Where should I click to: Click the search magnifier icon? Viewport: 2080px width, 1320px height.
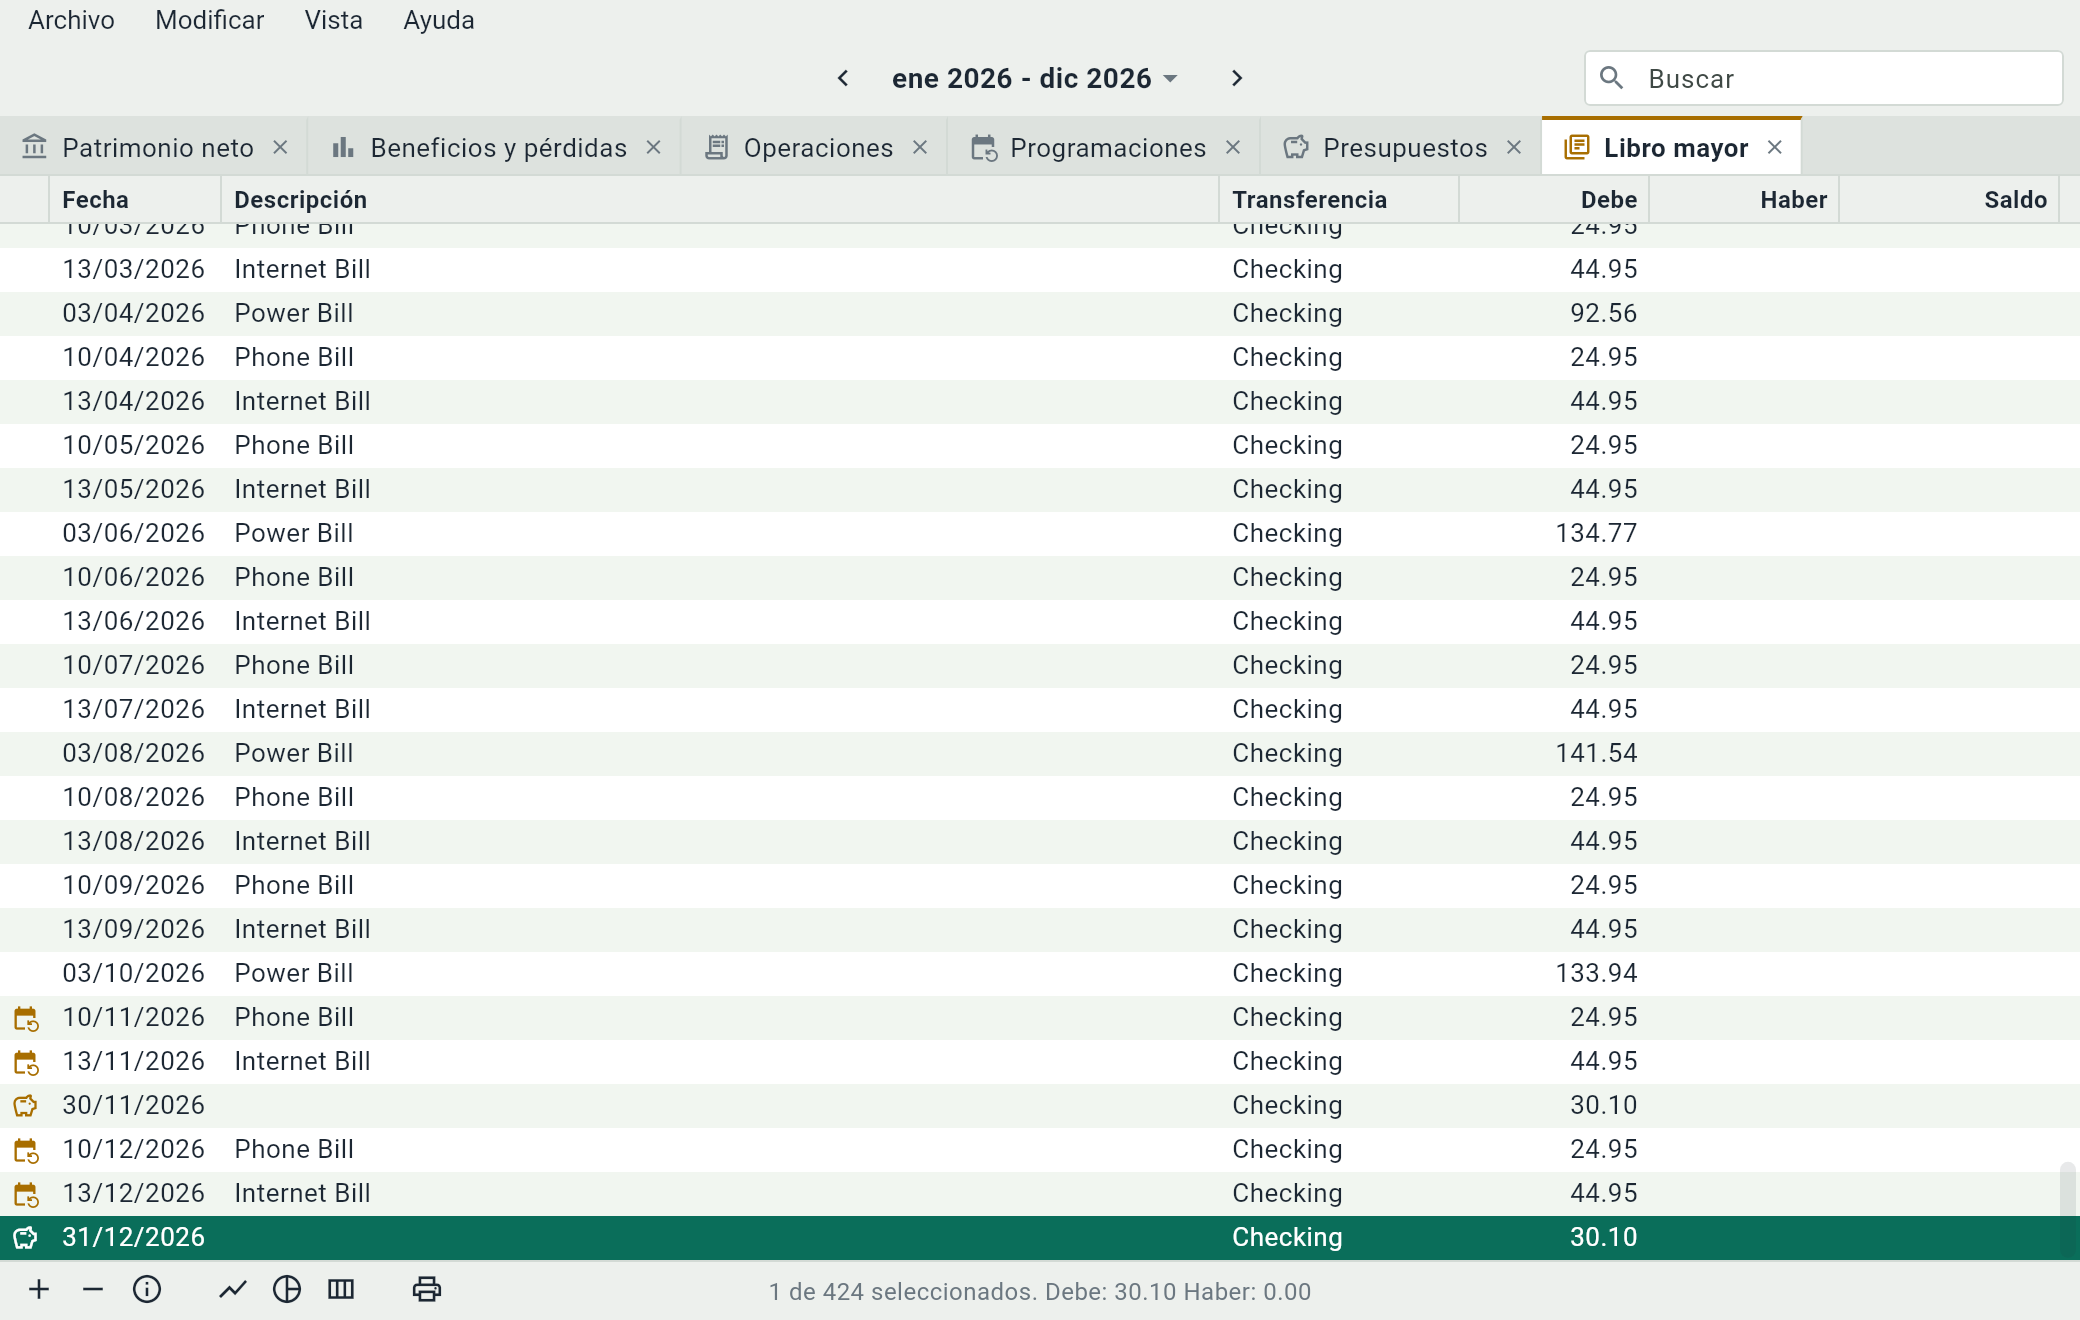click(x=1611, y=78)
